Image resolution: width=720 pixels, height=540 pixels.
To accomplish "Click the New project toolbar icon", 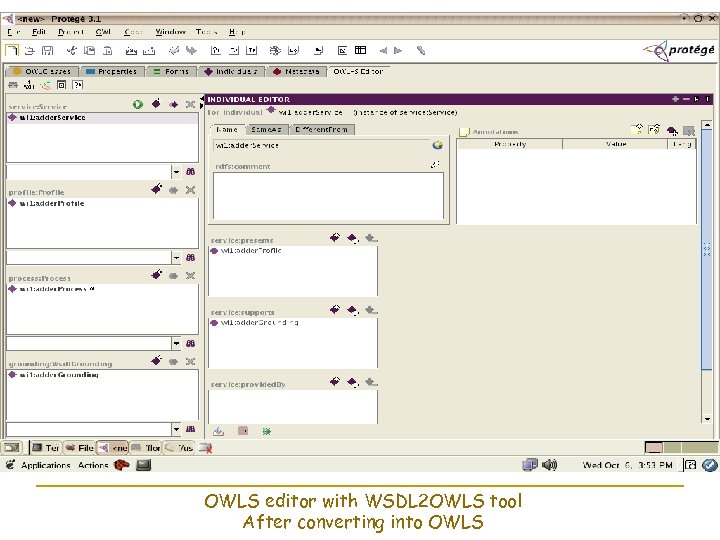I will coord(12,50).
